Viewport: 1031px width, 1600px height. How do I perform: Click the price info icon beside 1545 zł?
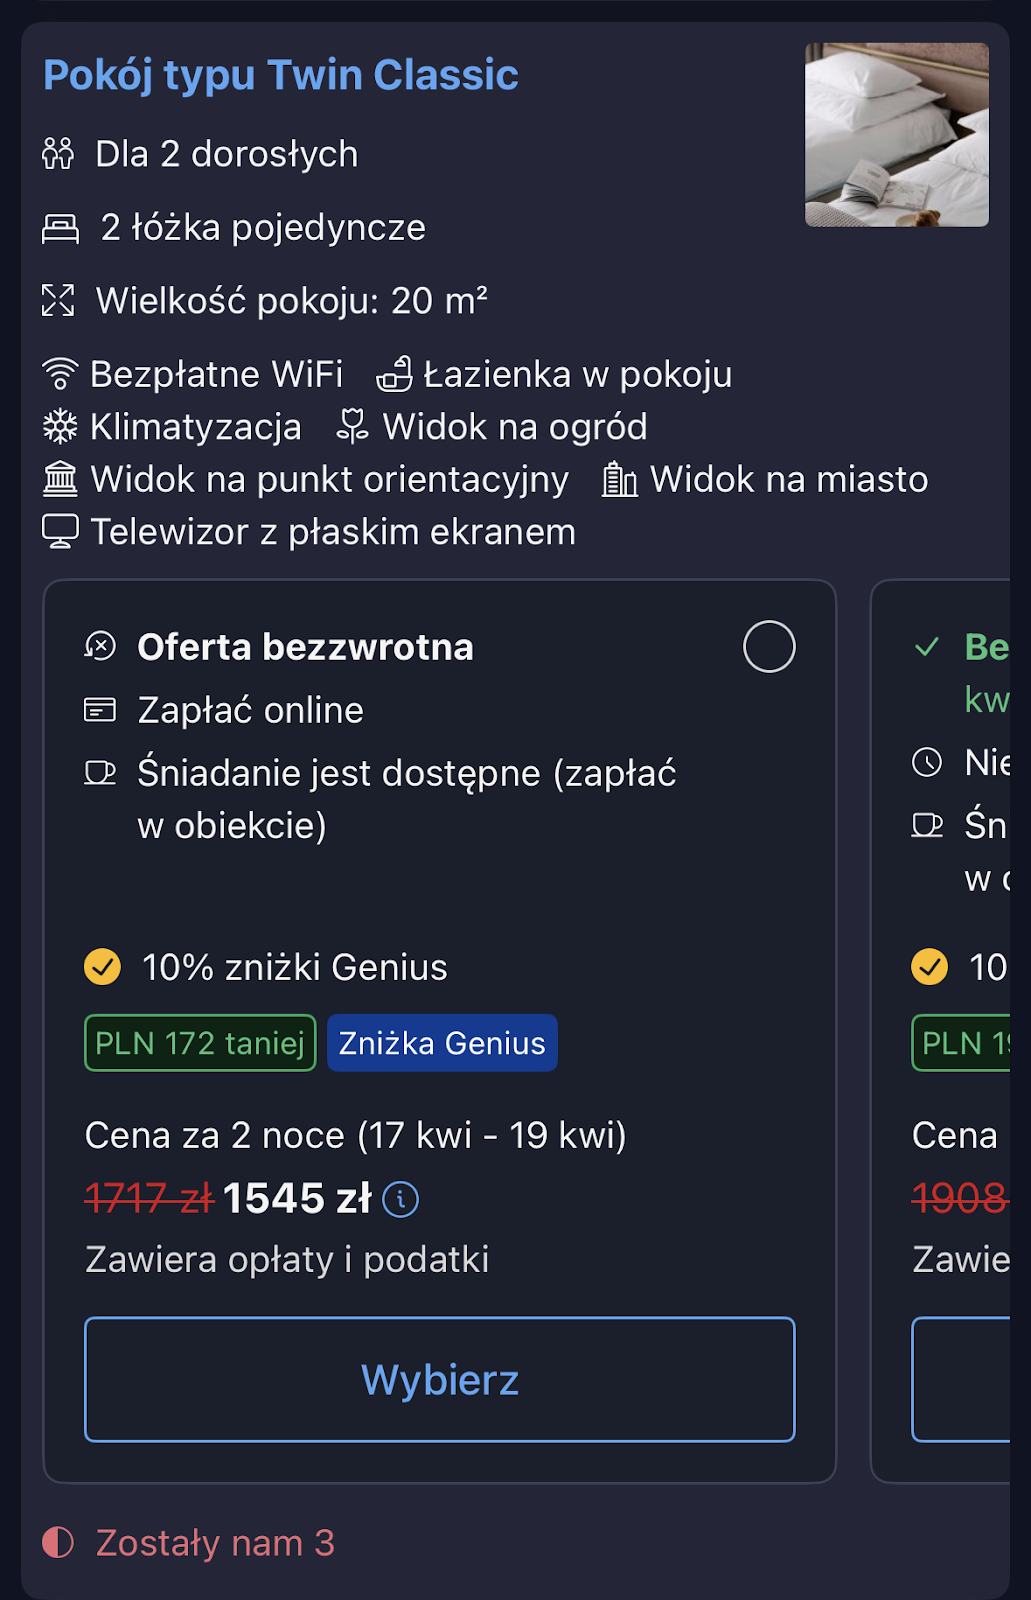coord(401,1198)
